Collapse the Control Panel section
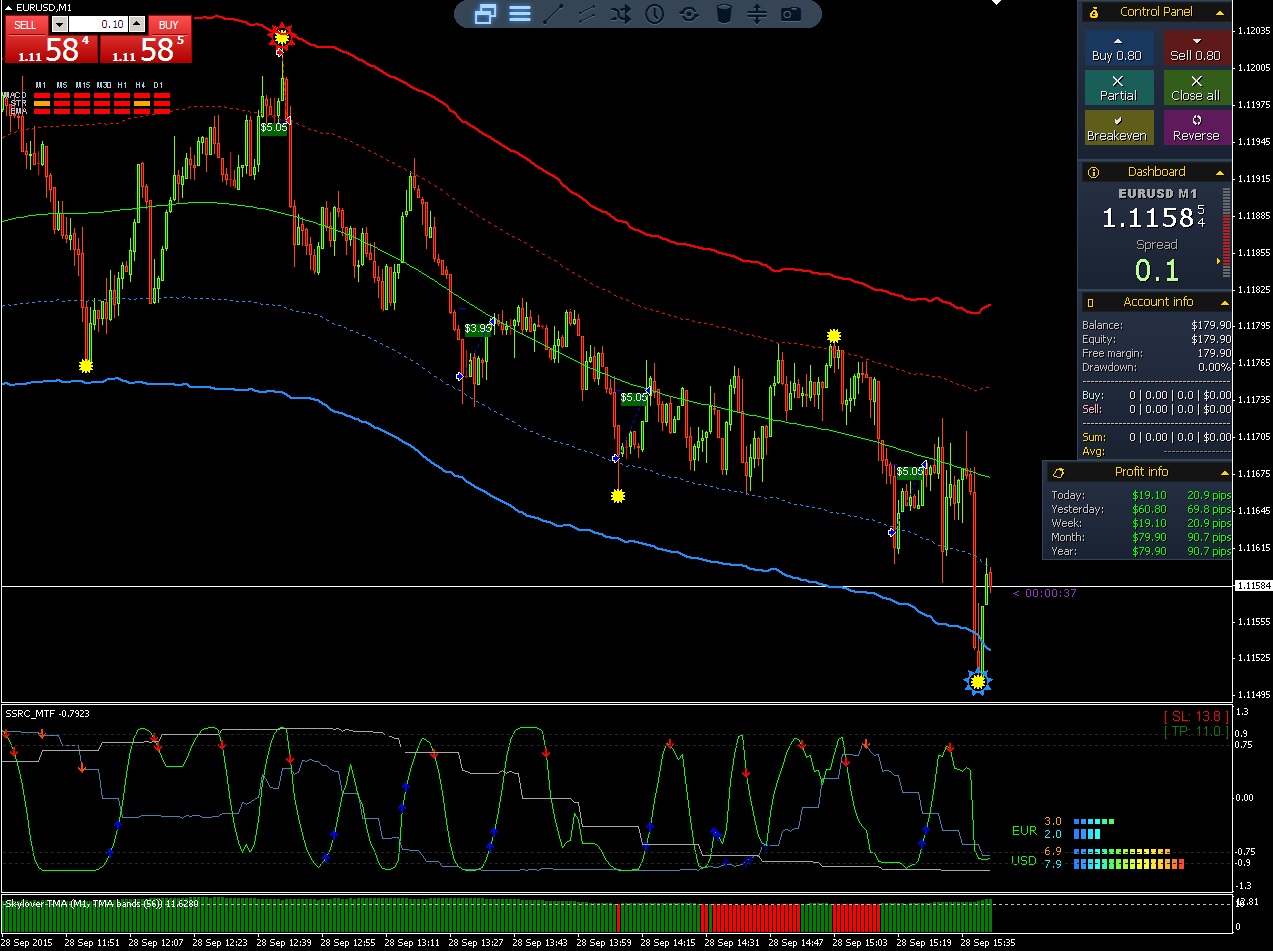This screenshot has height=951, width=1273. (x=1219, y=12)
